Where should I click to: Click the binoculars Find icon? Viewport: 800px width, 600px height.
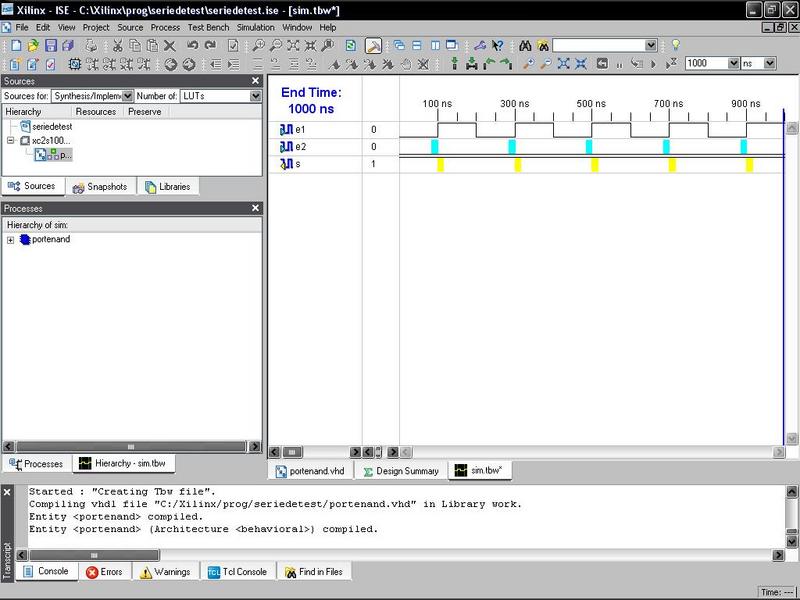click(525, 46)
